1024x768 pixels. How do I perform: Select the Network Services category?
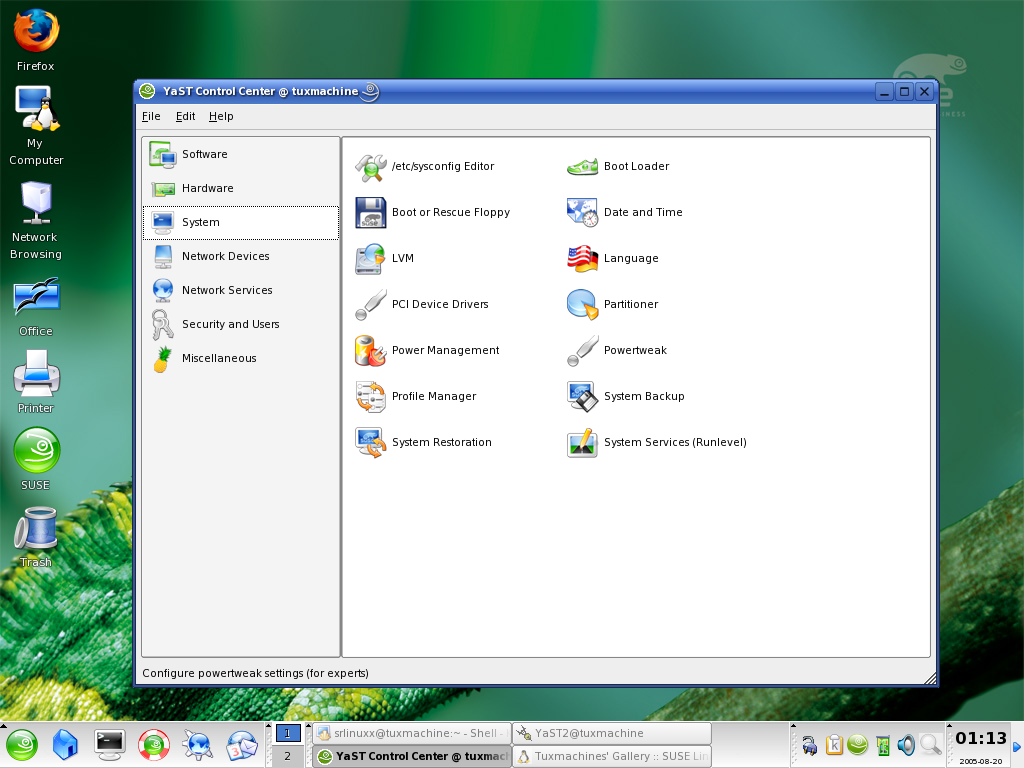tap(241, 290)
